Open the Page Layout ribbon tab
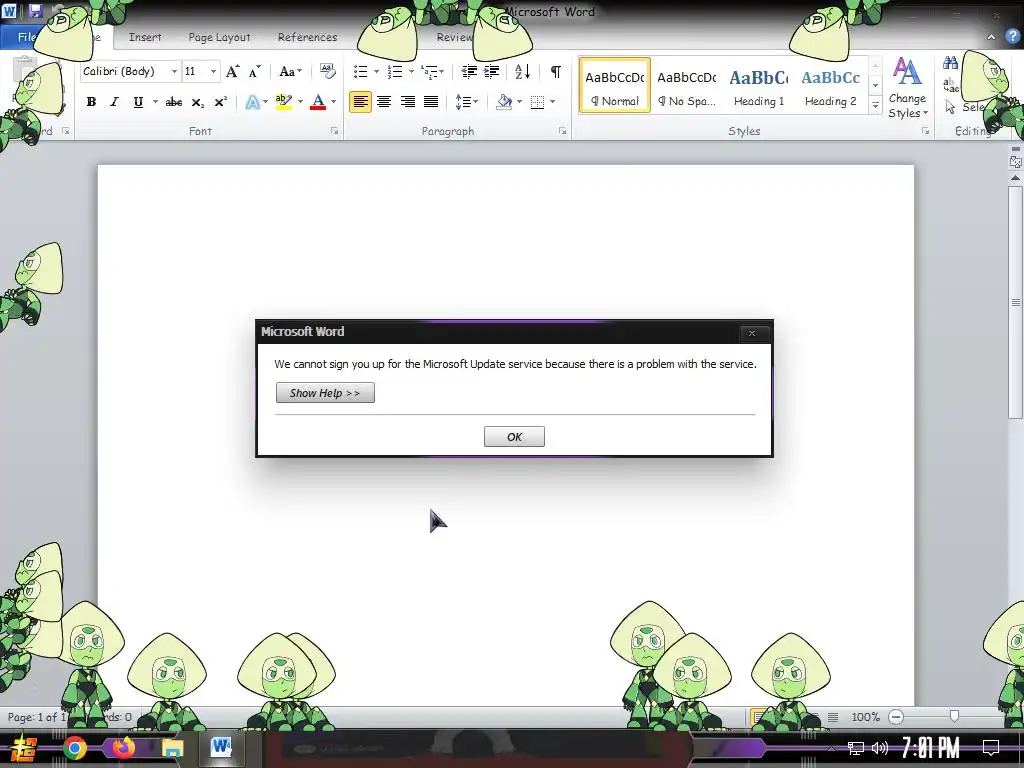The image size is (1024, 768). click(219, 37)
